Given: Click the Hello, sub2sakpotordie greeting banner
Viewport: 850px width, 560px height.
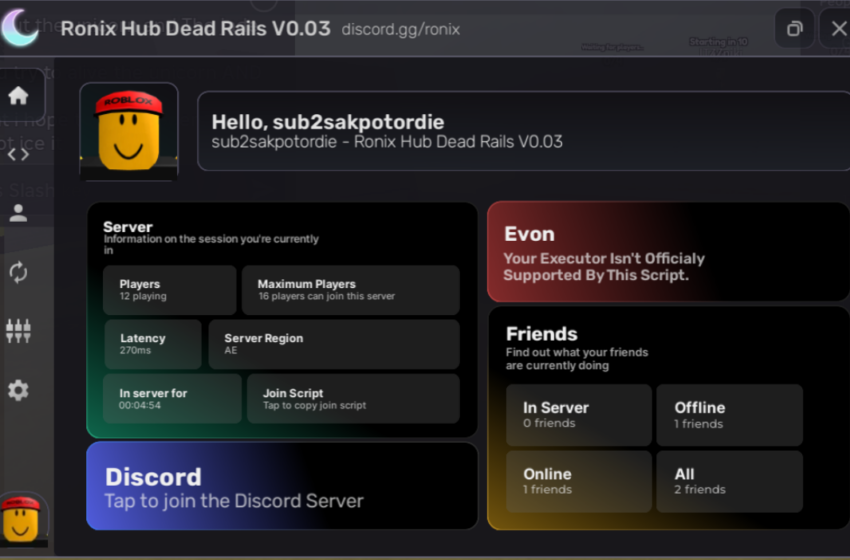Looking at the screenshot, I should 524,131.
